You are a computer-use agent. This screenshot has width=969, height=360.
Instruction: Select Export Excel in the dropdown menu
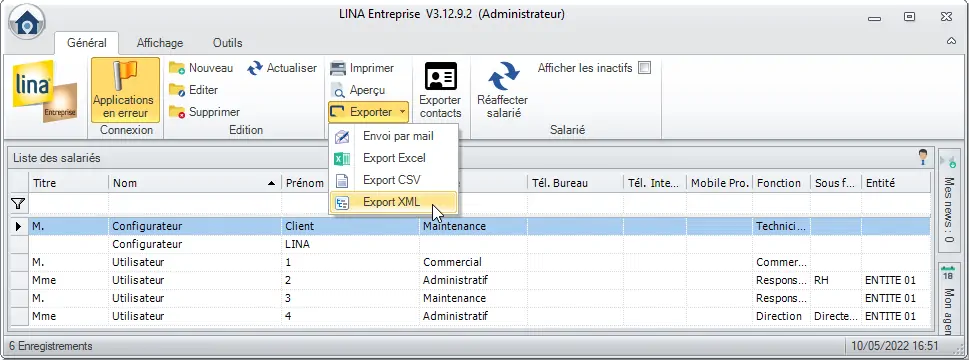point(393,158)
